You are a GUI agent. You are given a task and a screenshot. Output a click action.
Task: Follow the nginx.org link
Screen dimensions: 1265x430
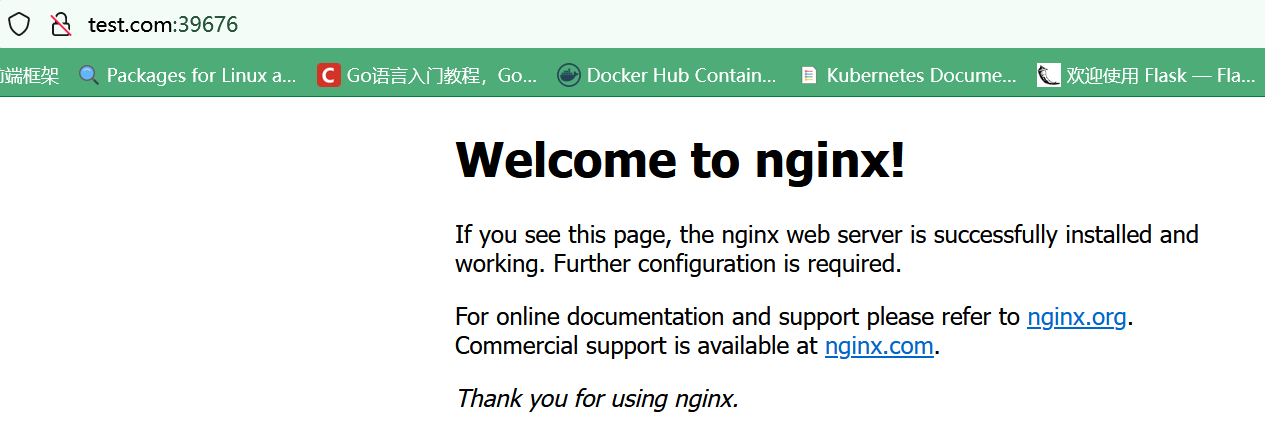[x=1077, y=317]
